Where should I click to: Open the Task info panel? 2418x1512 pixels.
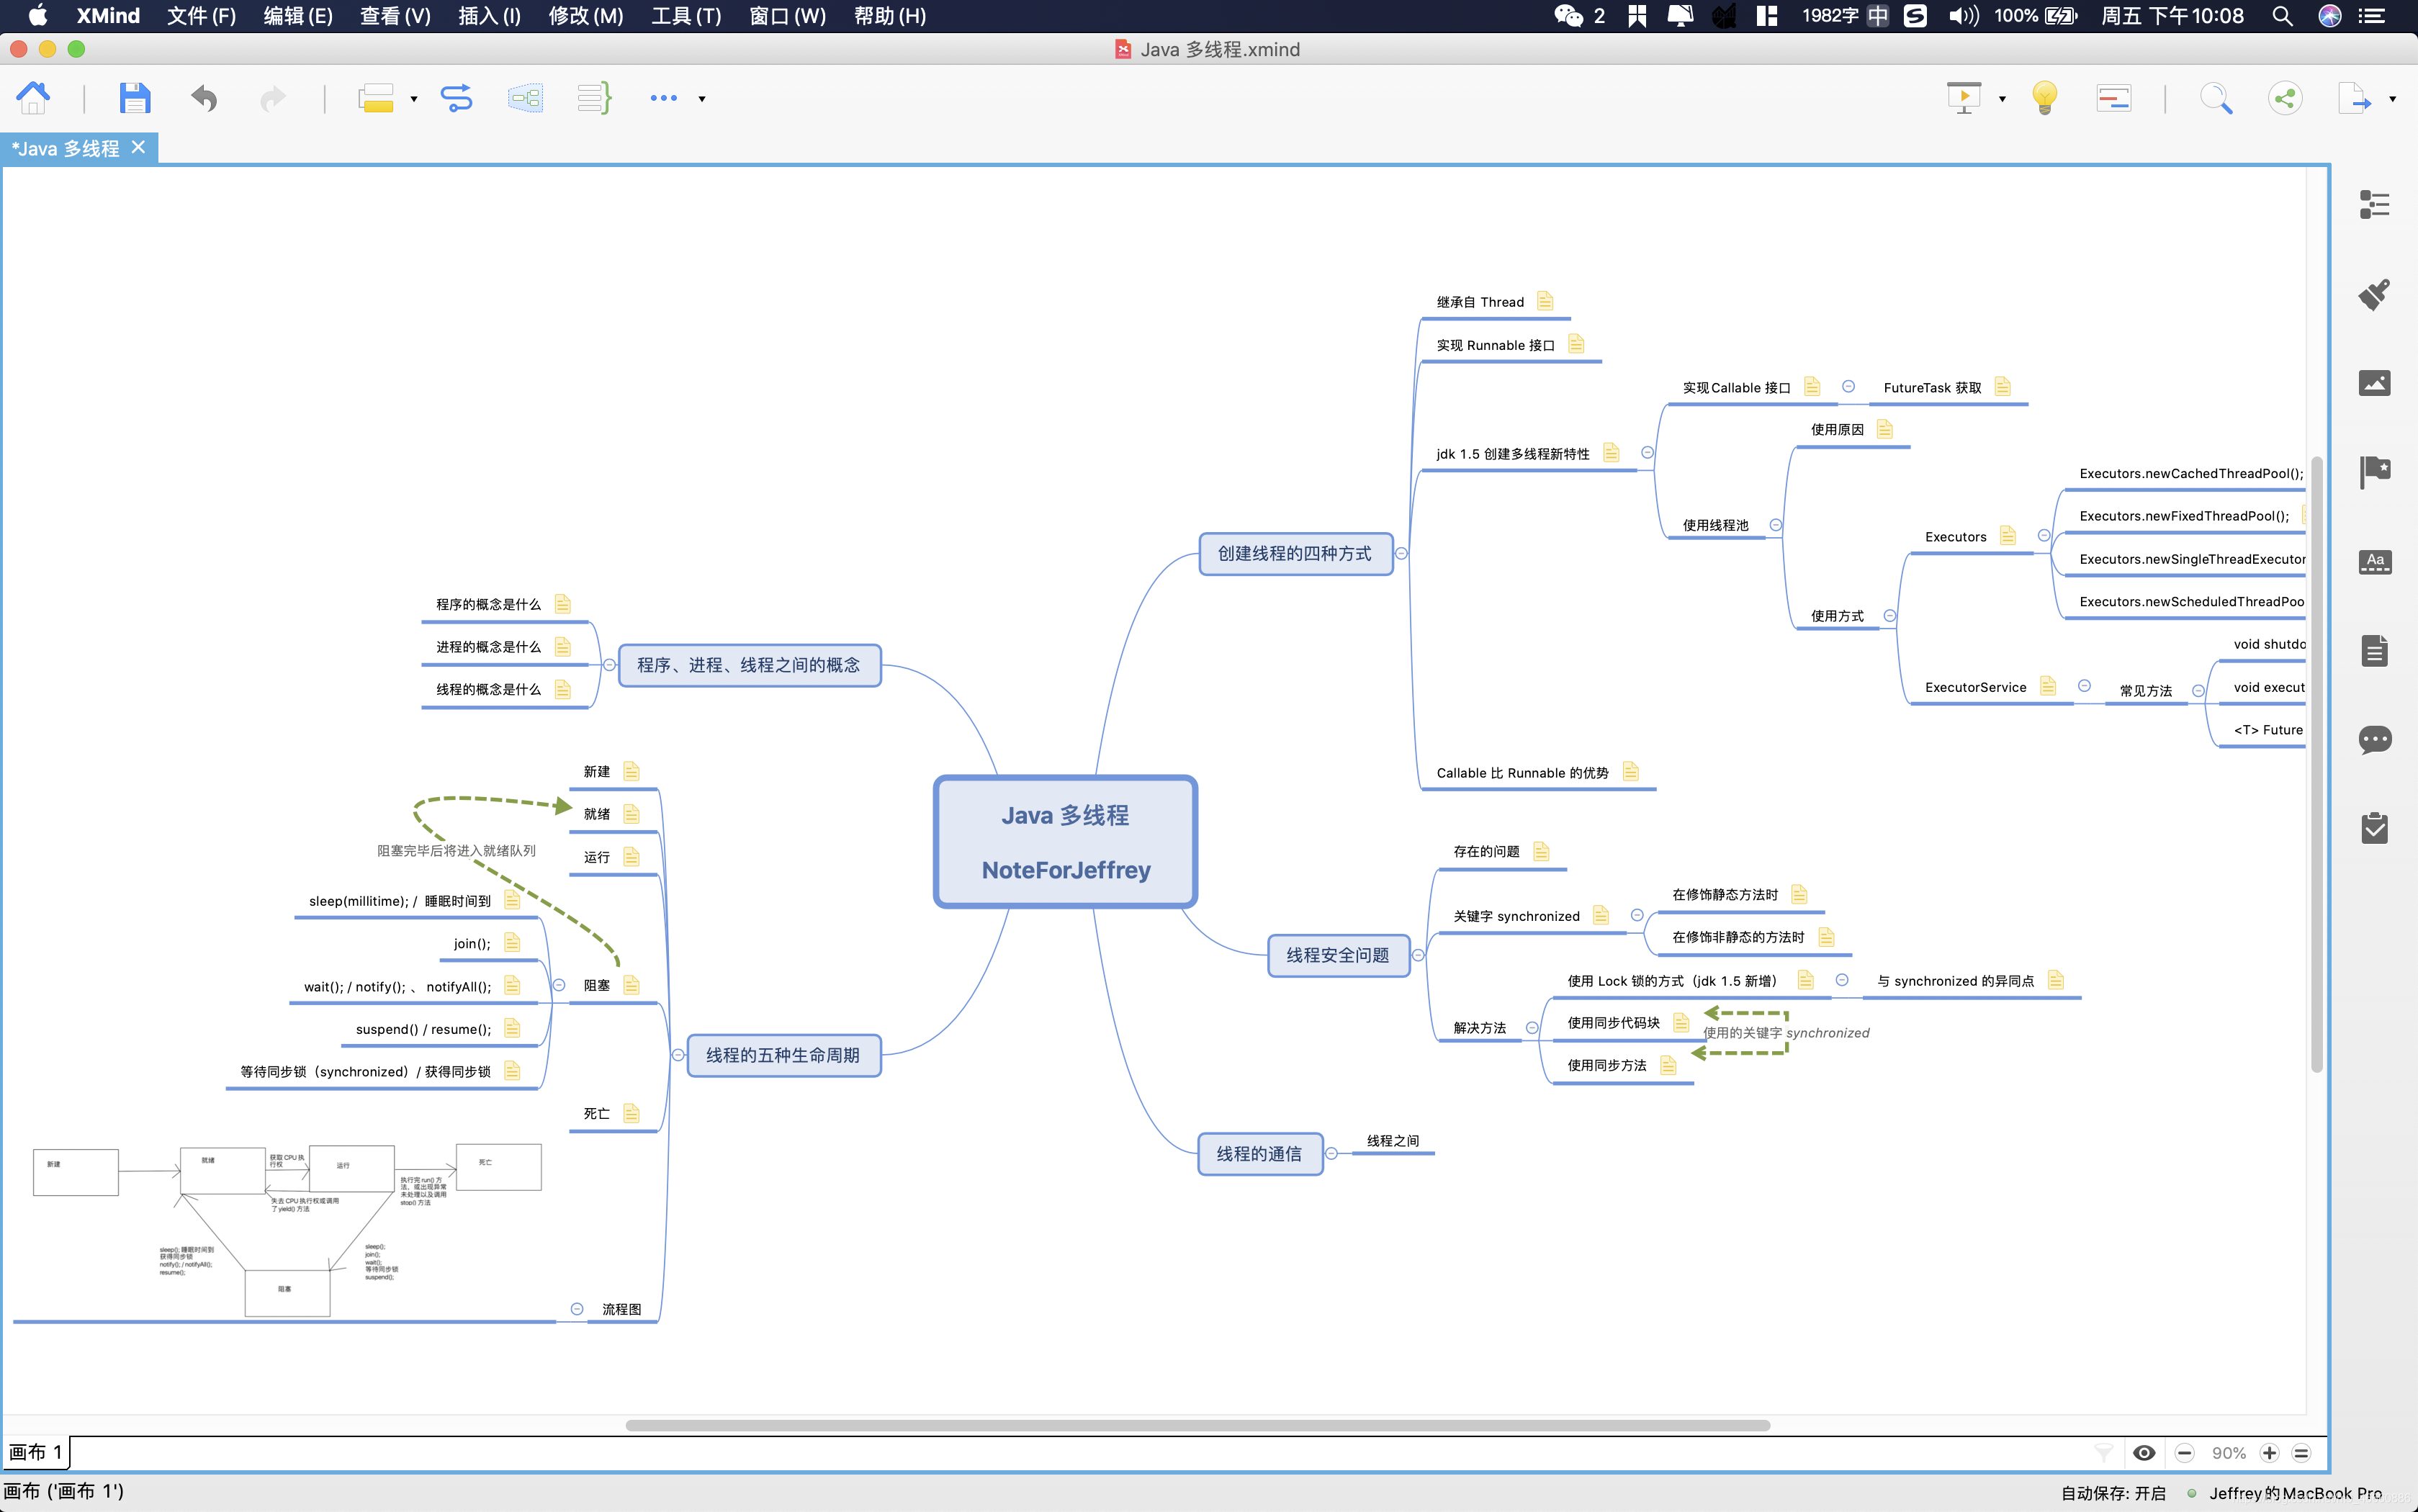(x=2375, y=828)
